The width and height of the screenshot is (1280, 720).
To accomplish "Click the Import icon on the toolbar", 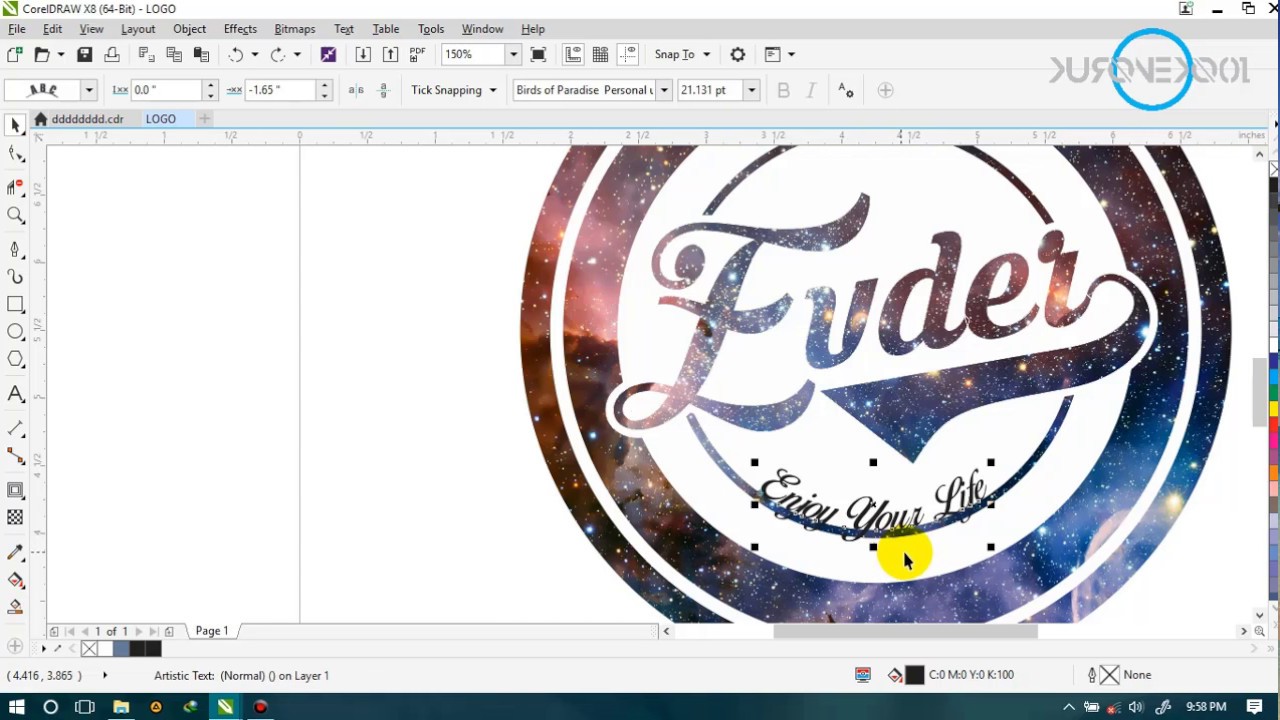I will tap(363, 54).
